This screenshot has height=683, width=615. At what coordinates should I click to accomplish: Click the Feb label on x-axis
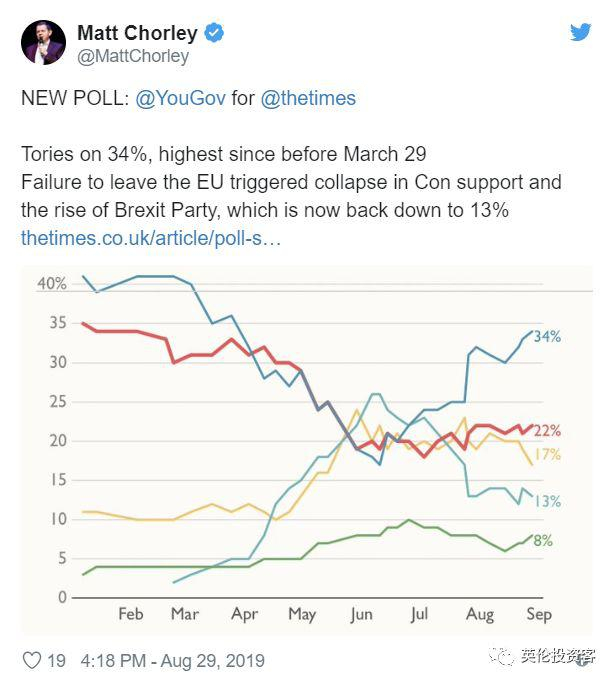click(x=131, y=614)
